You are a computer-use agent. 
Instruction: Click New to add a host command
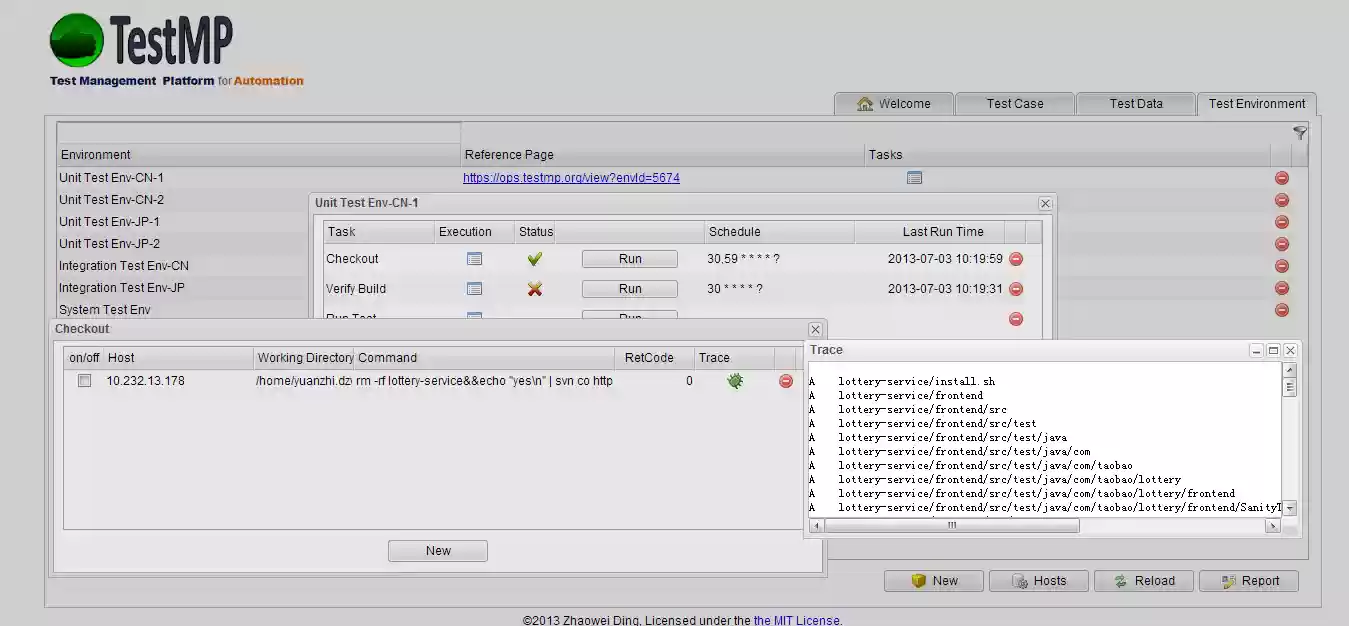pos(437,550)
